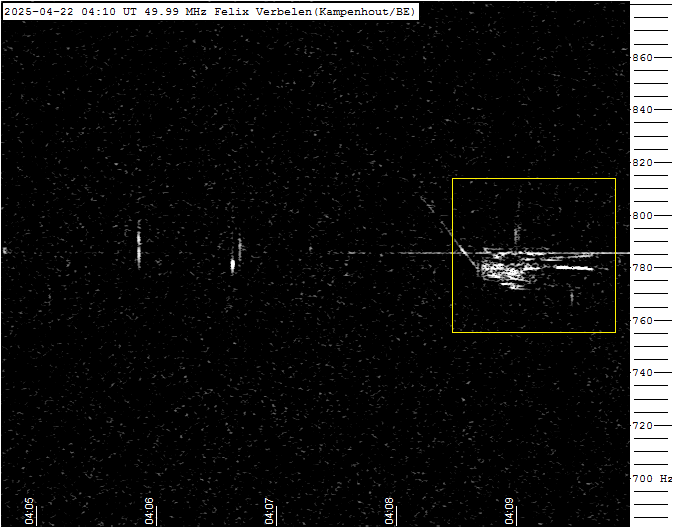This screenshot has width=673, height=528.
Task: Click the 49.99 MHz frequency in header
Action: point(175,12)
